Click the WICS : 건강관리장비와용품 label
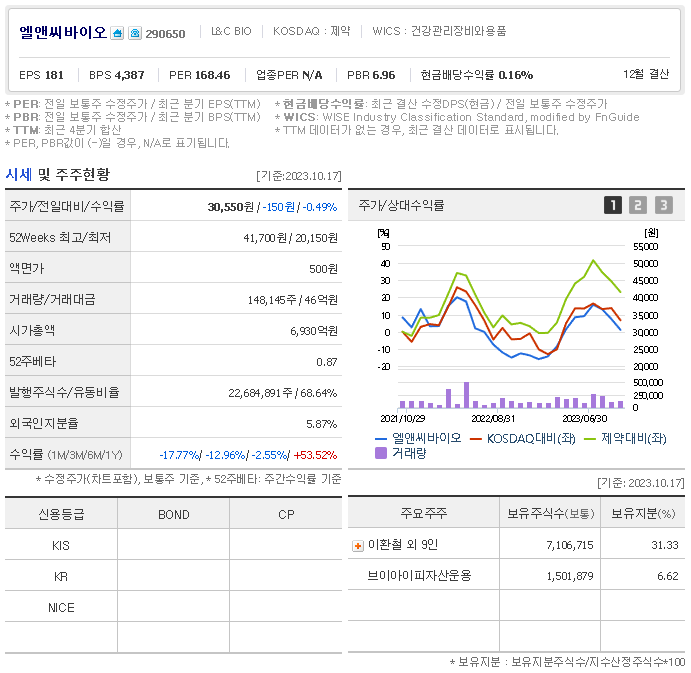Screen dimensions: 691x673 [439, 31]
